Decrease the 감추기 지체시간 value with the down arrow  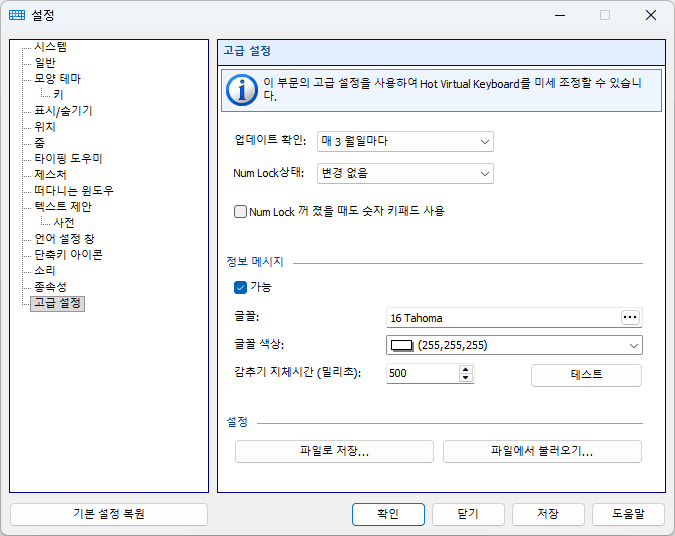(465, 378)
